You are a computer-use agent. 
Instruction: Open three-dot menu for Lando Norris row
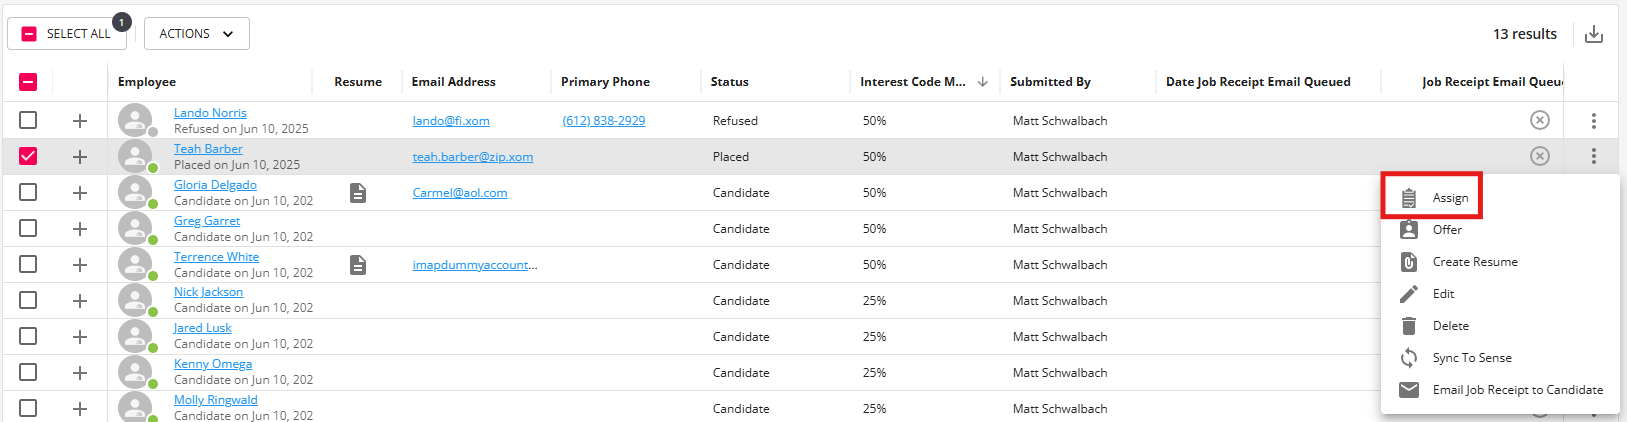[x=1594, y=121]
